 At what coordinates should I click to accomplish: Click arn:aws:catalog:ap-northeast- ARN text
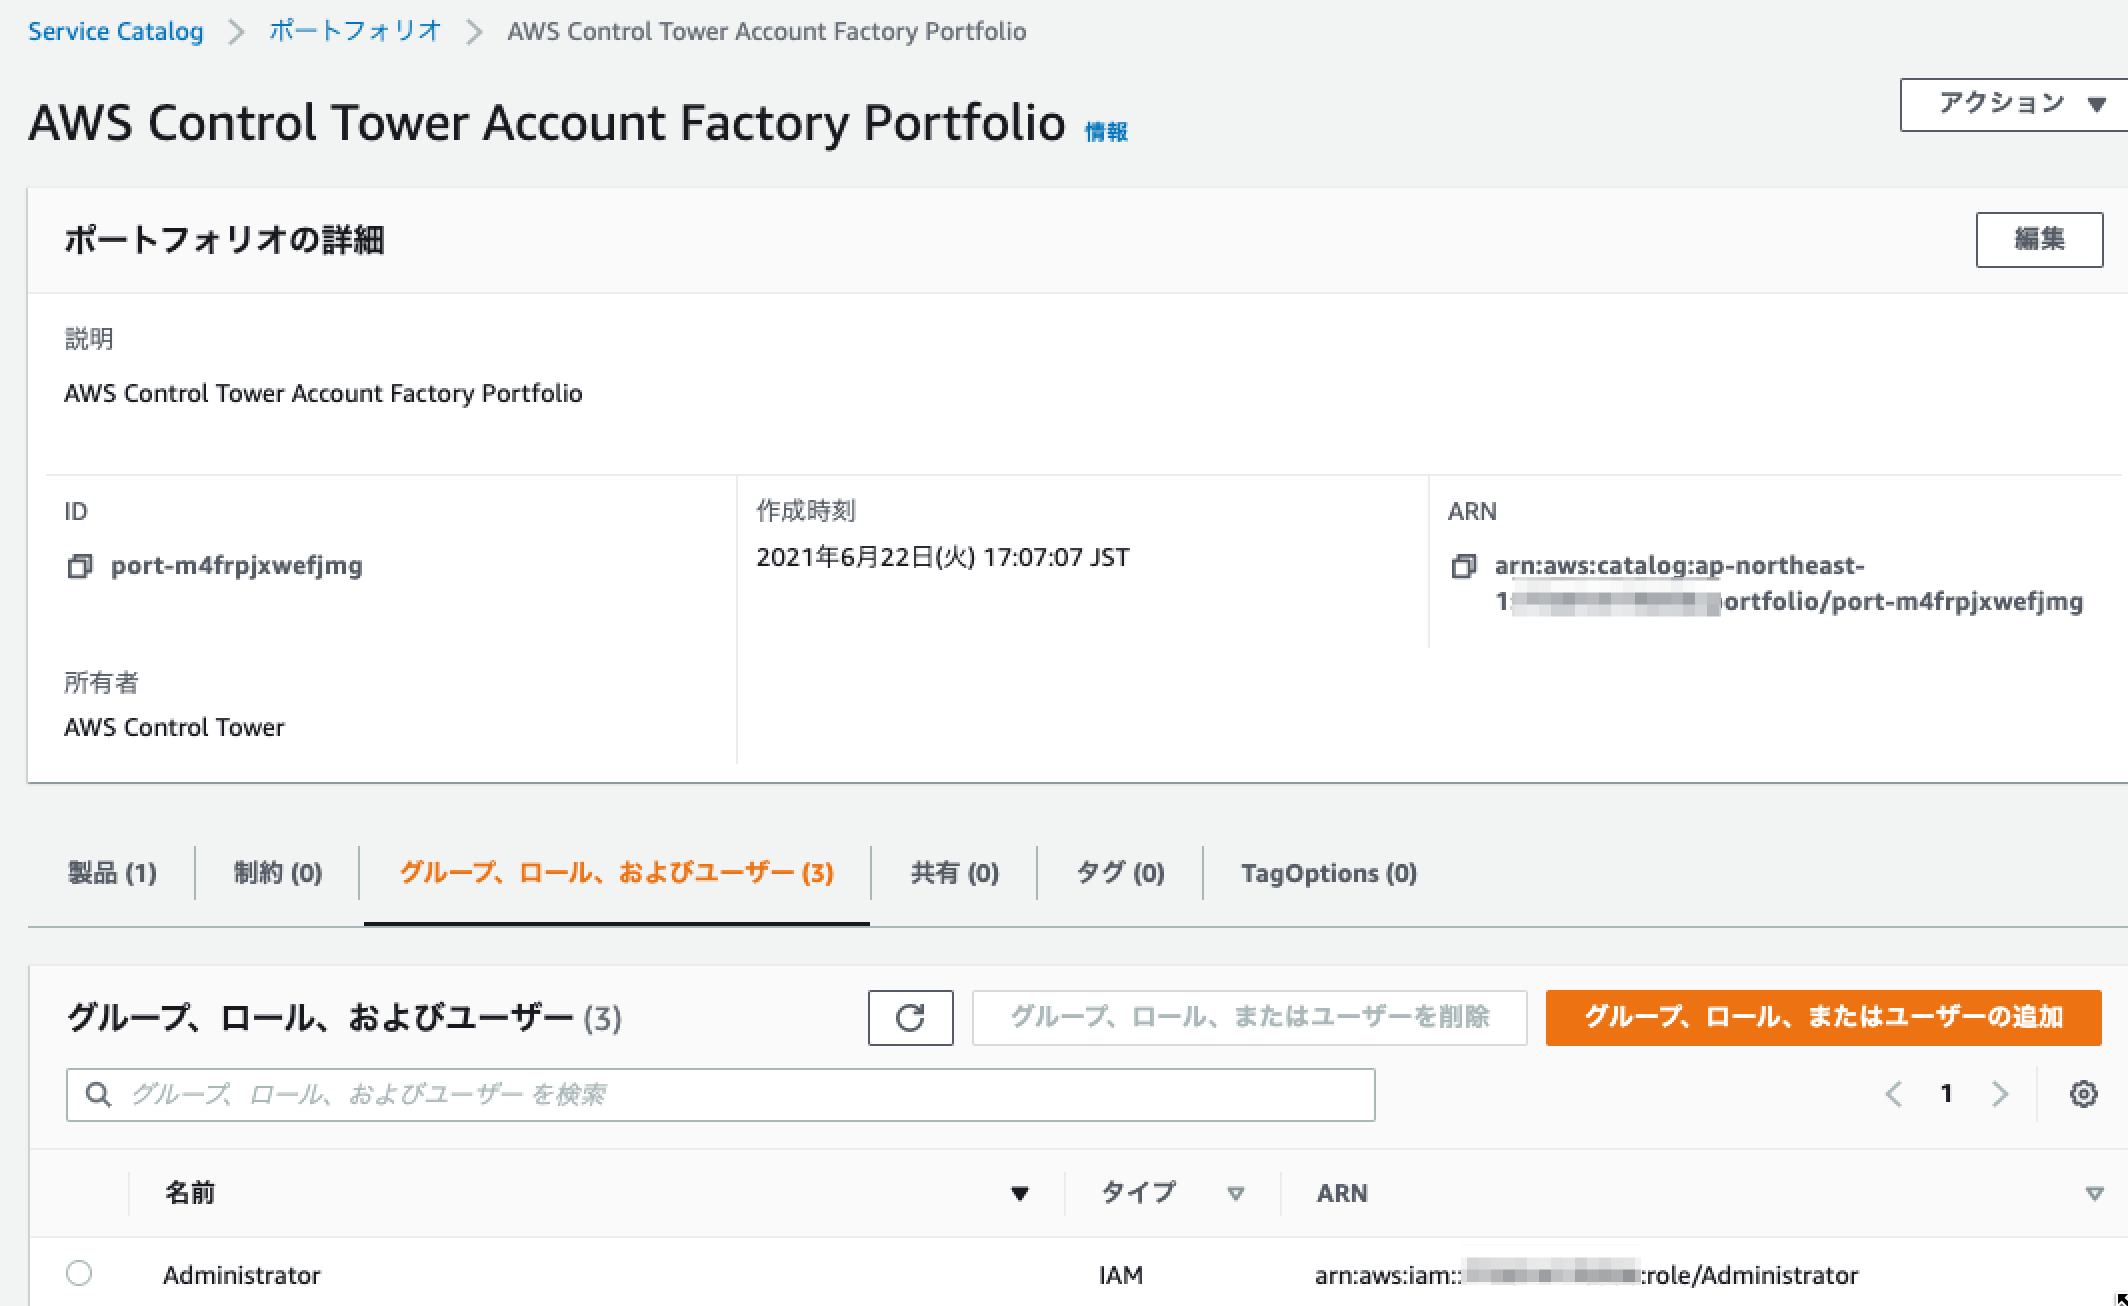pos(1679,566)
